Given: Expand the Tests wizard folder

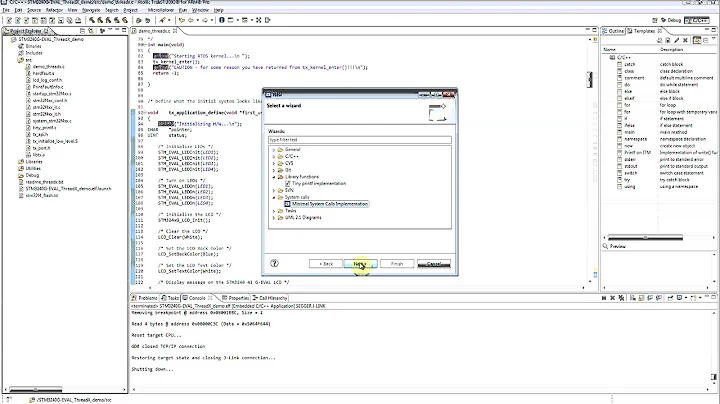Looking at the screenshot, I should tap(274, 211).
